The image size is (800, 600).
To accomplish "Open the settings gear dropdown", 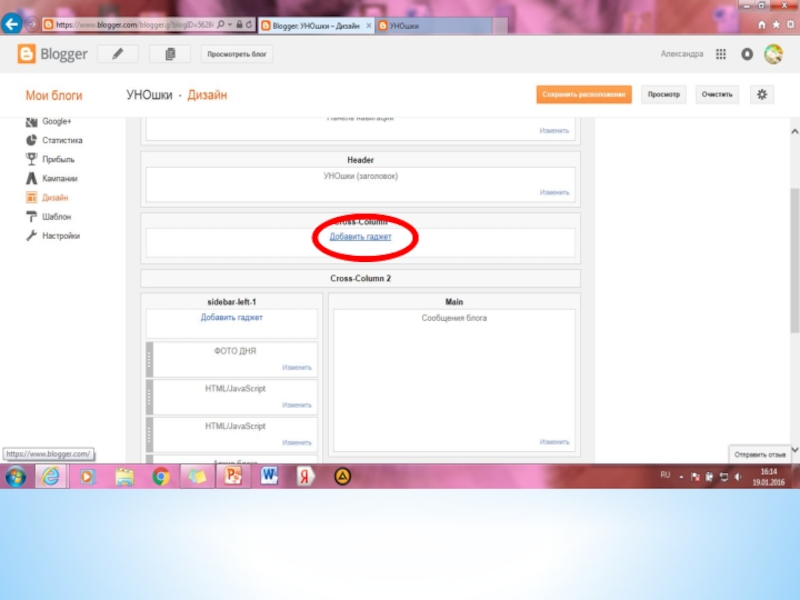I will point(762,95).
